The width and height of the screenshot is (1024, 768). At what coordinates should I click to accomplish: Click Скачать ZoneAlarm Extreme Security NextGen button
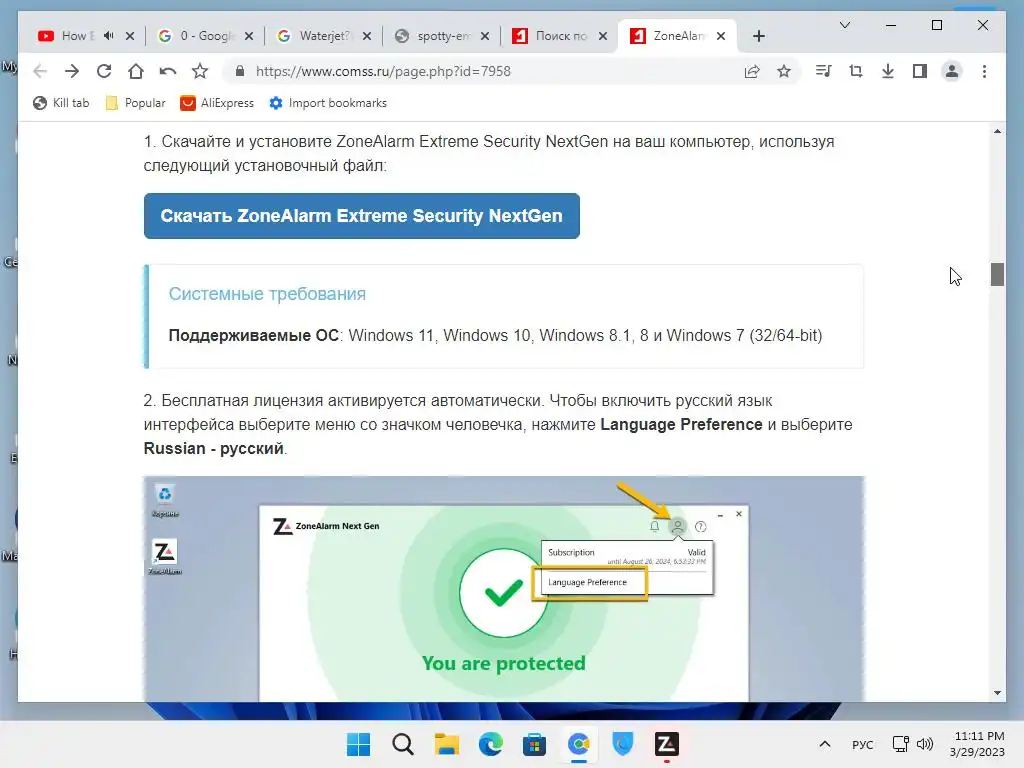coord(362,216)
